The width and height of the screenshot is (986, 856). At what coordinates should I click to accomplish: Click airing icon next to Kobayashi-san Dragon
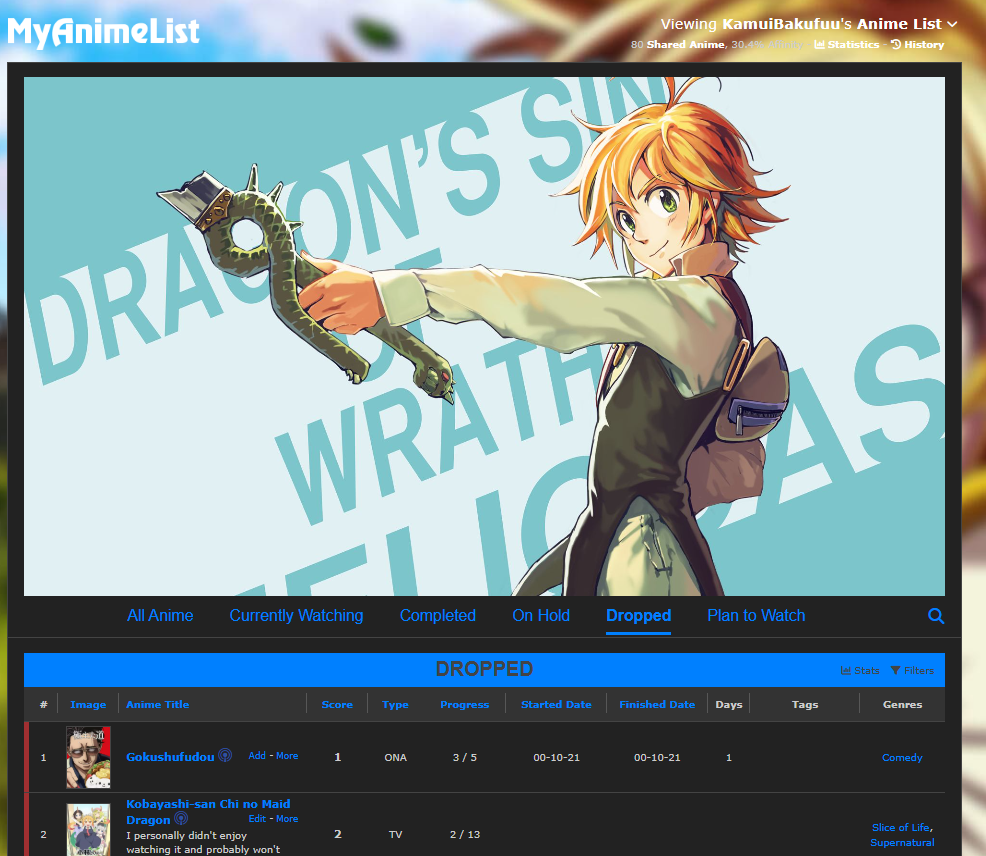[x=181, y=818]
